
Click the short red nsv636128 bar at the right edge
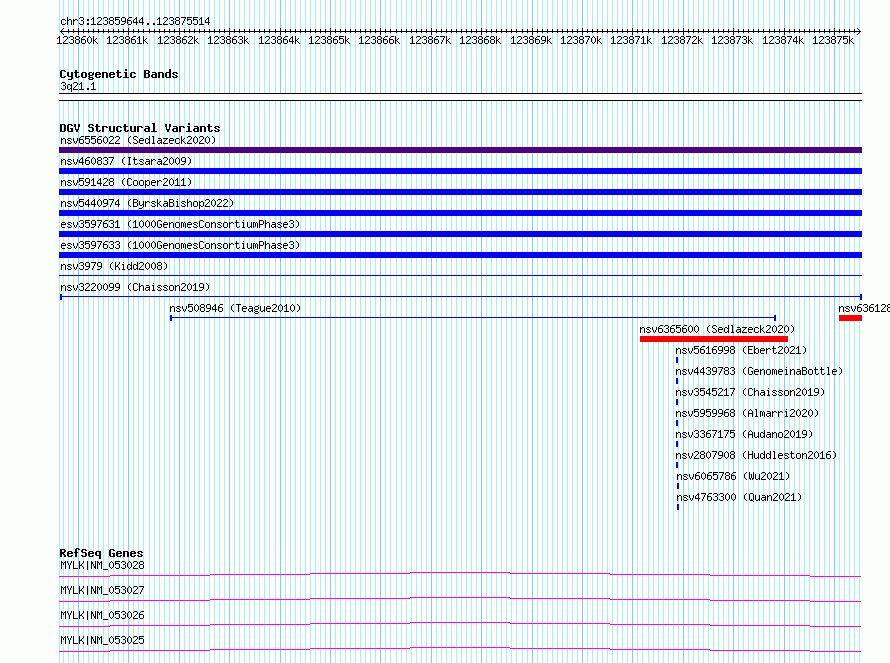click(850, 318)
